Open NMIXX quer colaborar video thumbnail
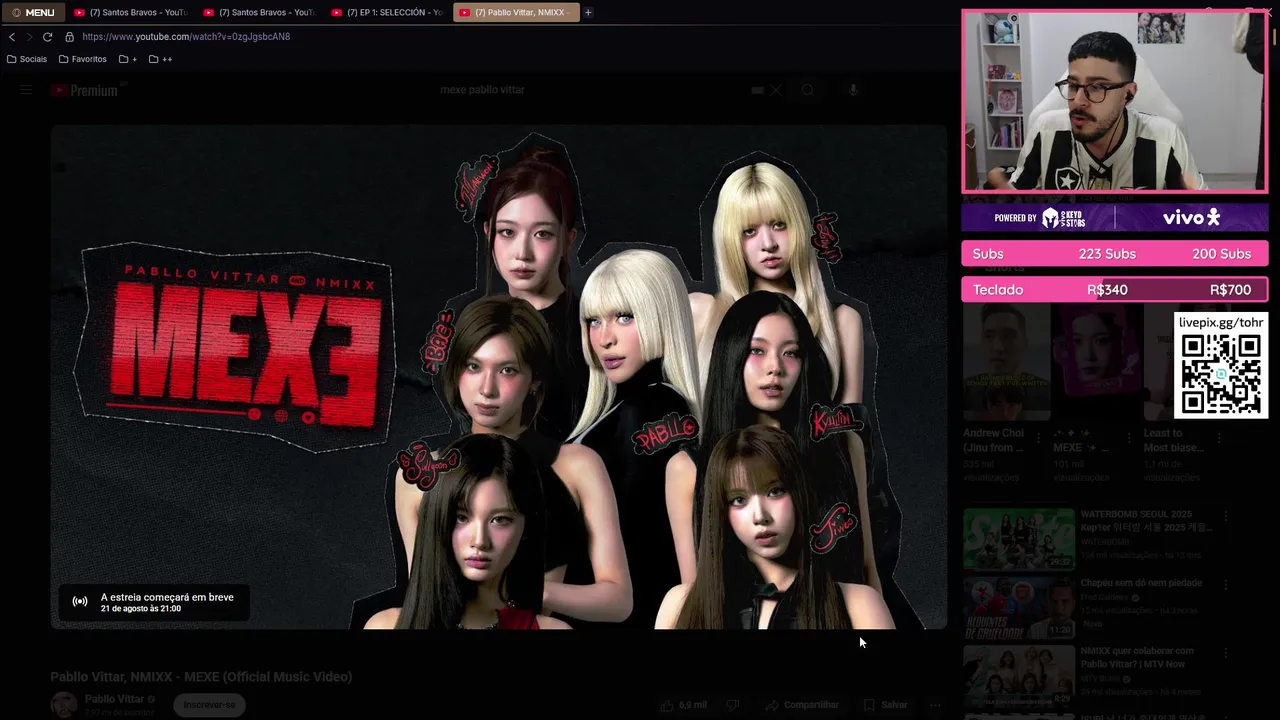Viewport: 1280px width, 720px height. coord(1019,675)
